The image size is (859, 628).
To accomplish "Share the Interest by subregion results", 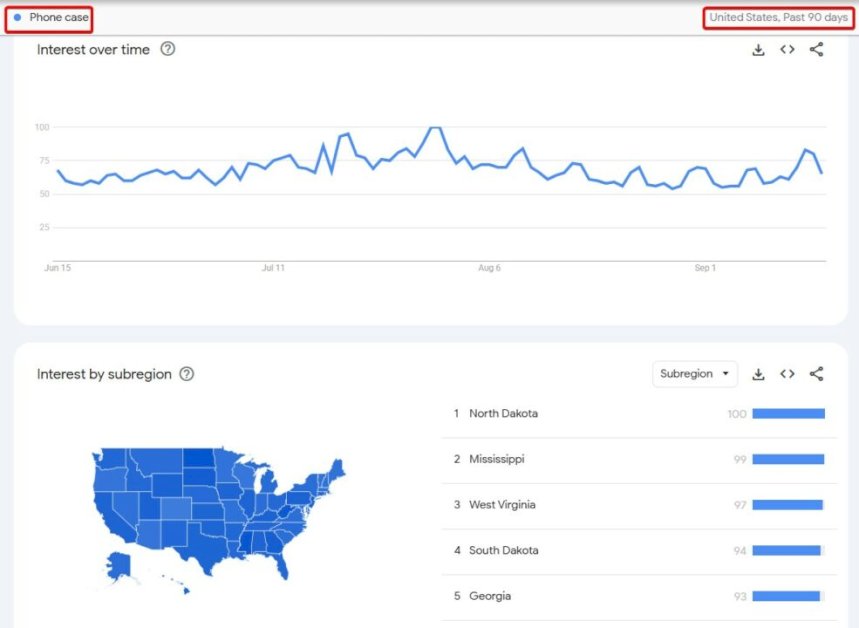I will point(817,373).
